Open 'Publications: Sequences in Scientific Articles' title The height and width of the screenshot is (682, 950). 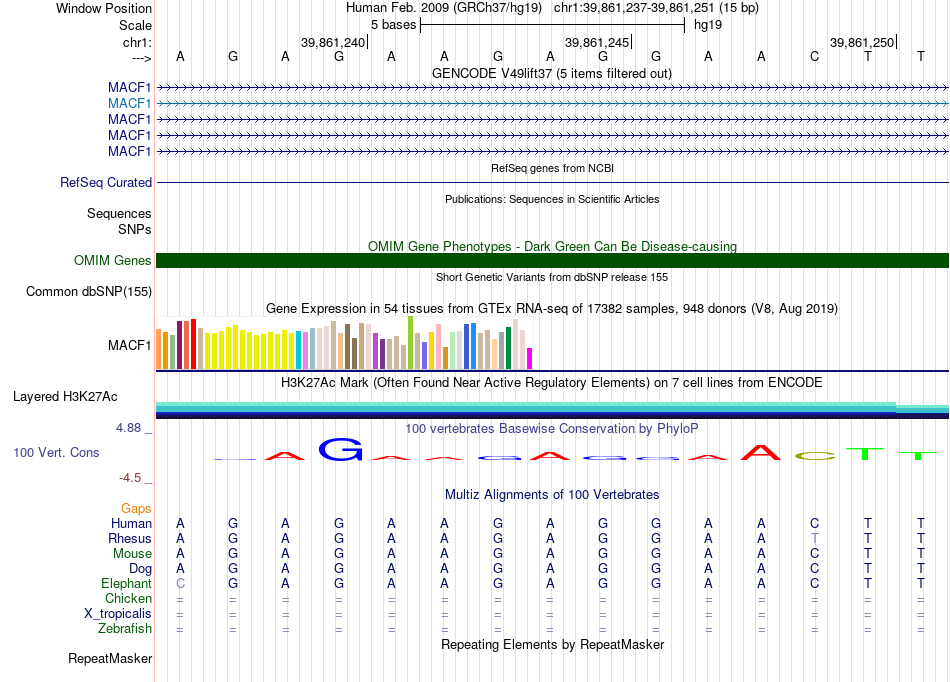pyautogui.click(x=552, y=199)
